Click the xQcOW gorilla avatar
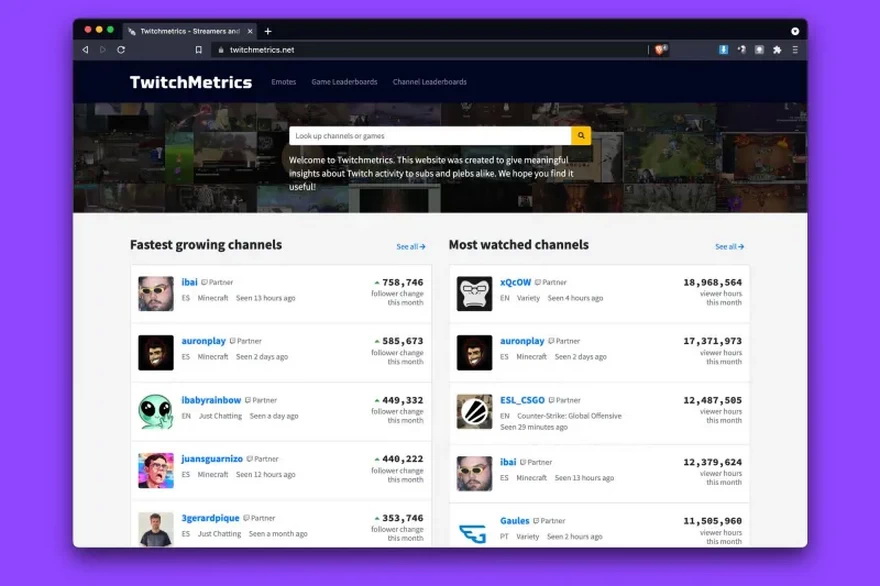The height and width of the screenshot is (586, 880). tap(474, 294)
